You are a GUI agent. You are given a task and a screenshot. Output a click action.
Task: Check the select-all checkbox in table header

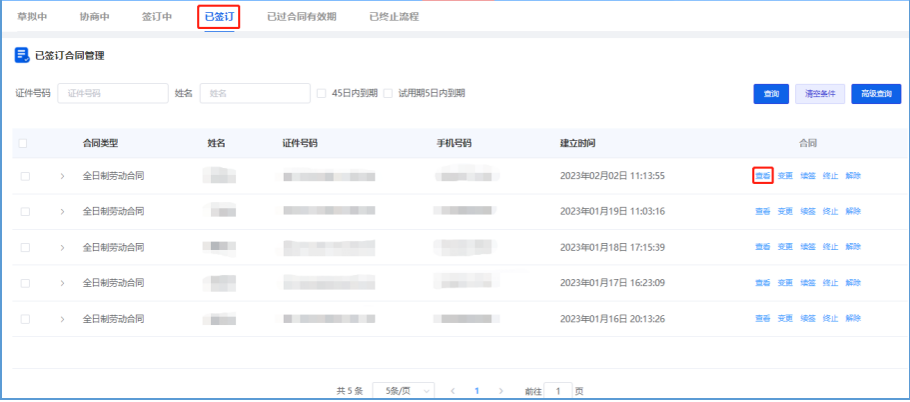click(x=24, y=143)
